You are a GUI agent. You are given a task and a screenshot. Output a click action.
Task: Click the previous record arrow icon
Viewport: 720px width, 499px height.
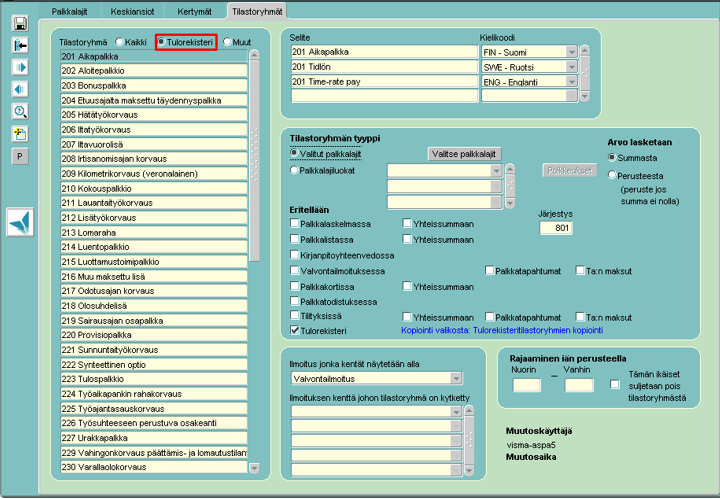pos(20,90)
